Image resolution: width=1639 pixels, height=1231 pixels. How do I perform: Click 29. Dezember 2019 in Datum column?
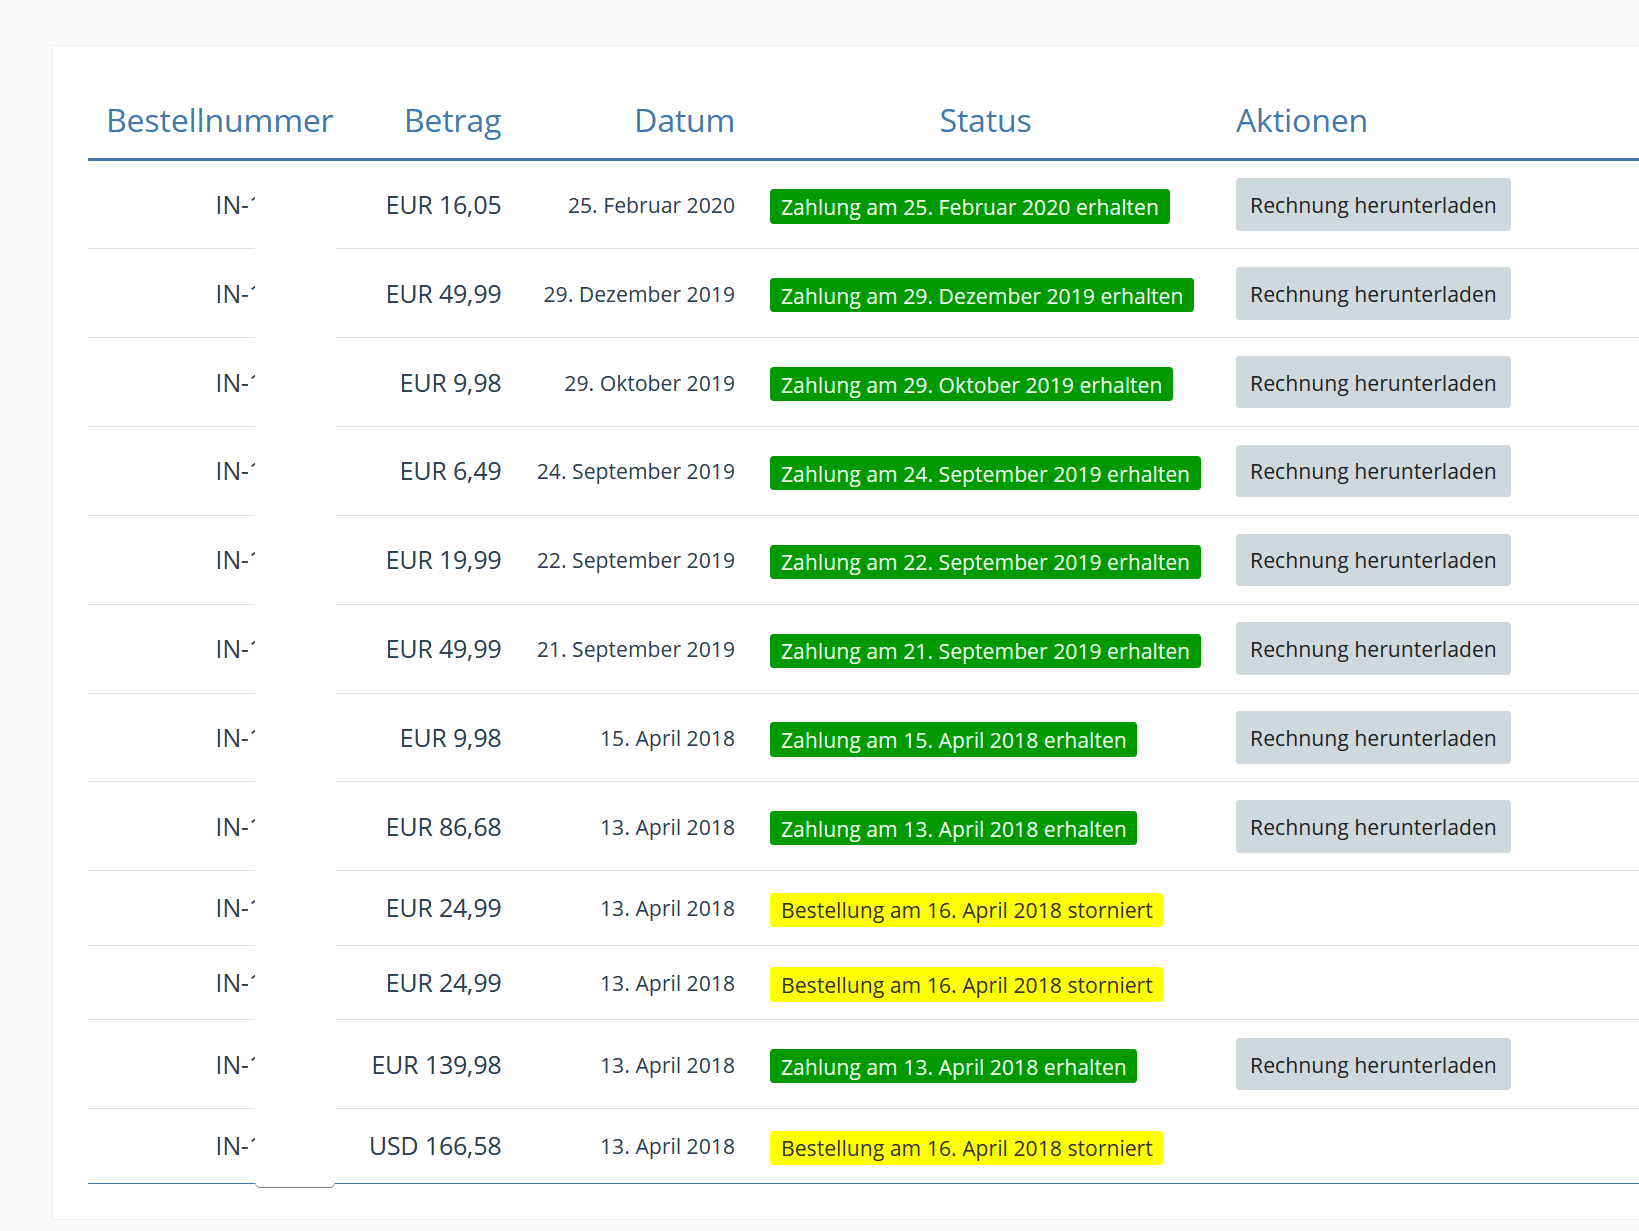coord(638,294)
